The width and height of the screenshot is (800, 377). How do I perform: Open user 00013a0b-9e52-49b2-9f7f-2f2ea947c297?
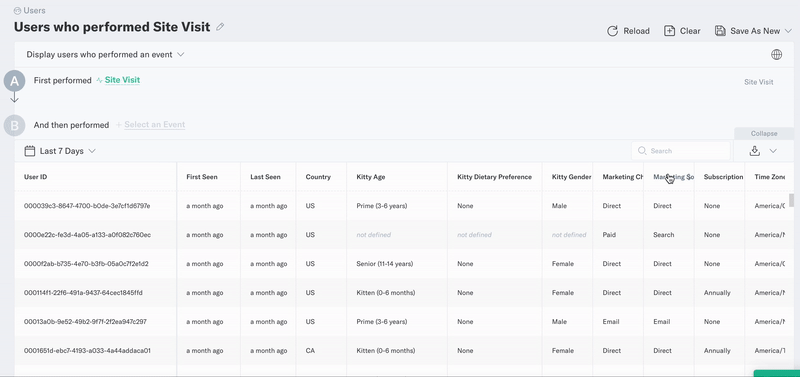[x=85, y=322]
